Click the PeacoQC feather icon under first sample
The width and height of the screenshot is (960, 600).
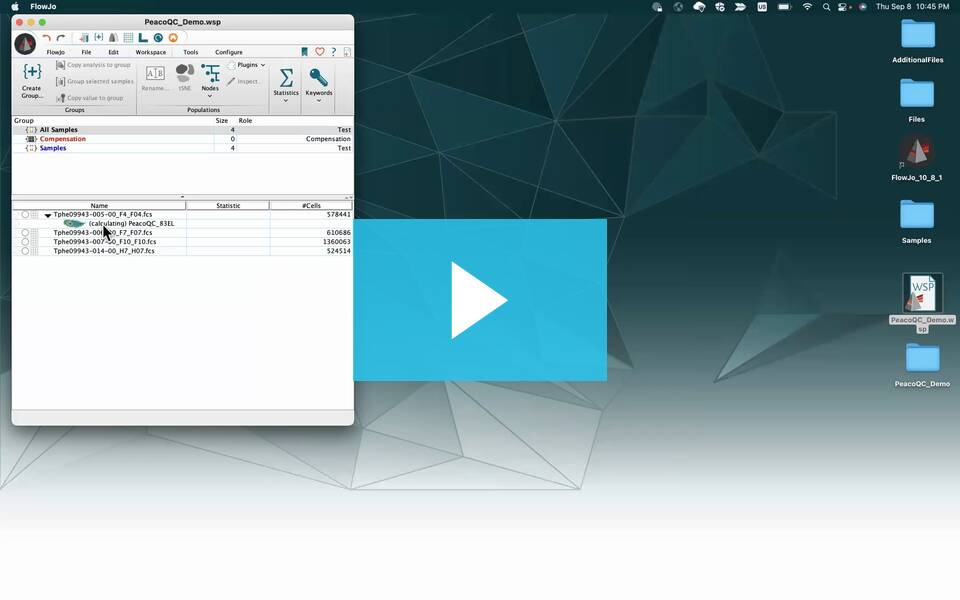(74, 224)
